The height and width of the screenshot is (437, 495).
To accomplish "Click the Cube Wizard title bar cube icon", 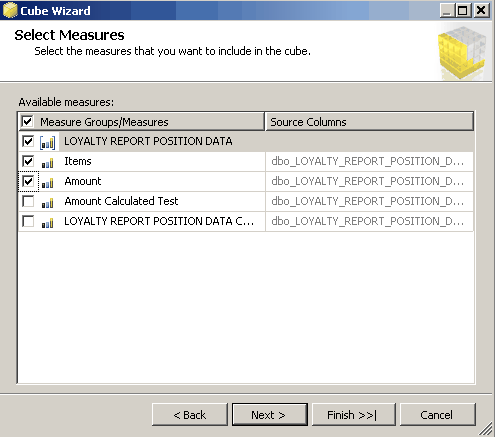I will pos(10,10).
